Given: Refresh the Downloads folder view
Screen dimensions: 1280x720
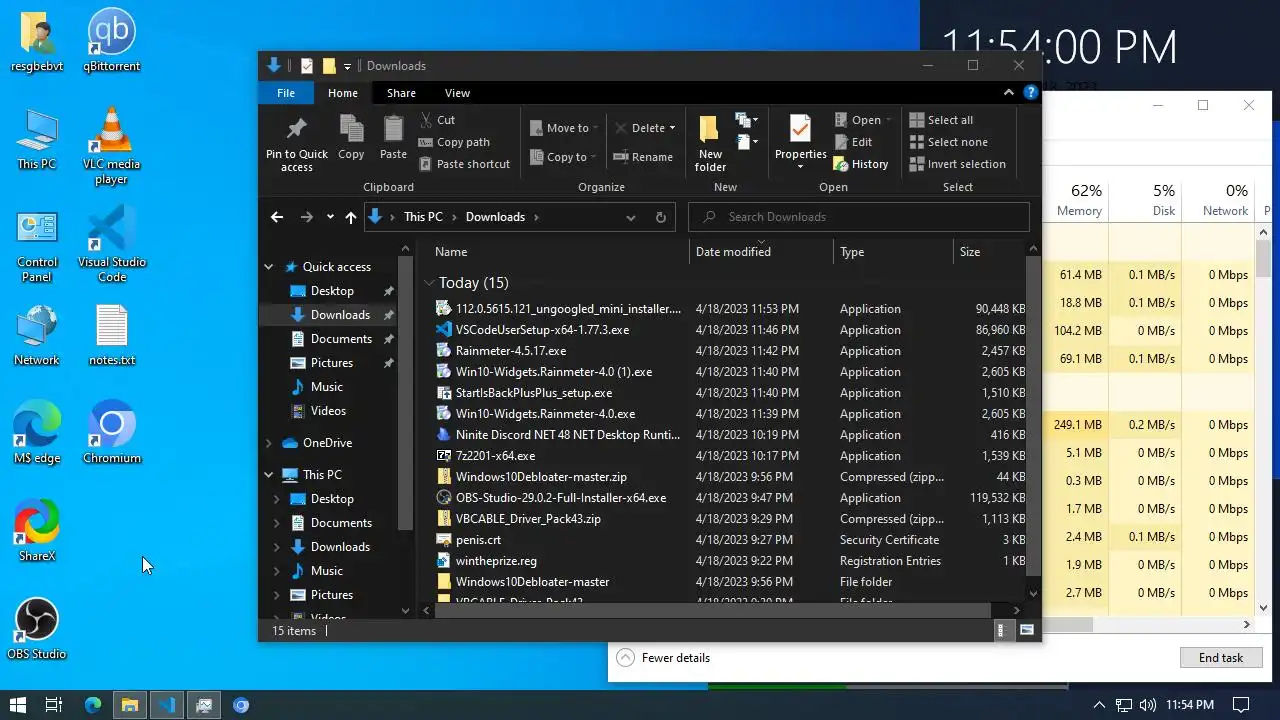Looking at the screenshot, I should coord(660,217).
